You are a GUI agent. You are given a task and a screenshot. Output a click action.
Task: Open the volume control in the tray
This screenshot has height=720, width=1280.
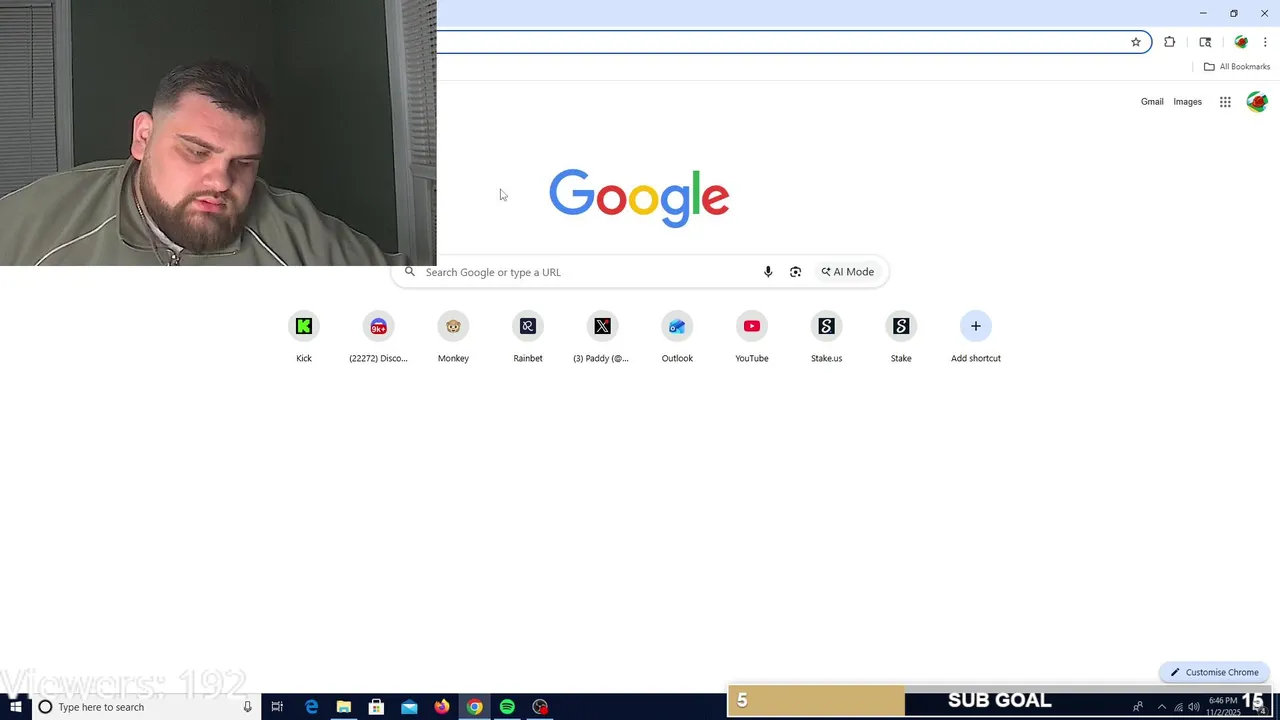click(1194, 707)
